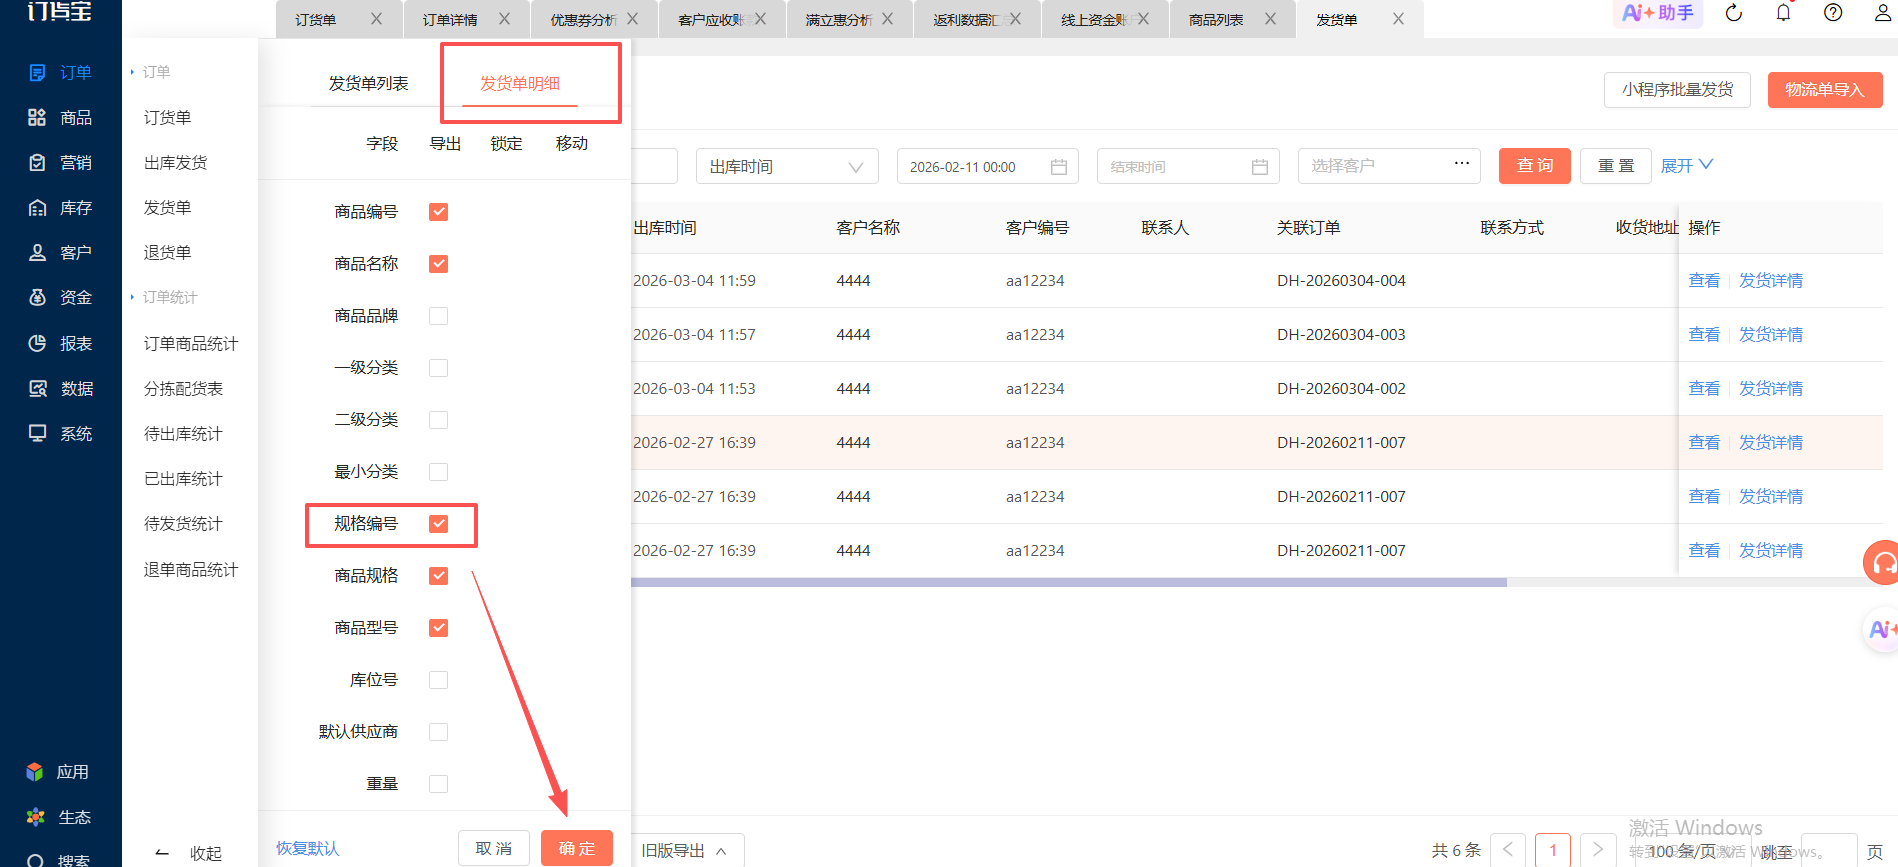The image size is (1898, 867).
Task: Click the 查询 search button
Action: [1535, 166]
